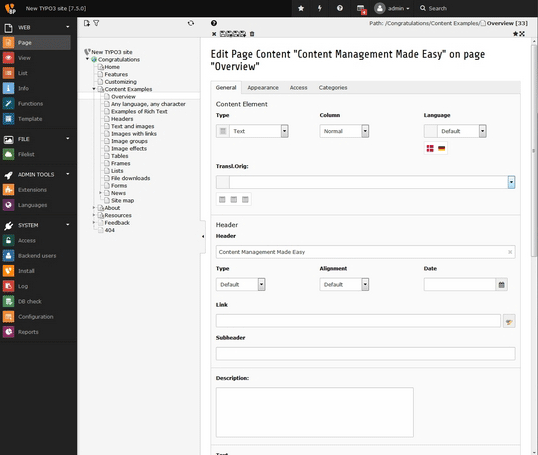Switch to the Categories tab
This screenshot has width=538, height=455.
click(333, 88)
